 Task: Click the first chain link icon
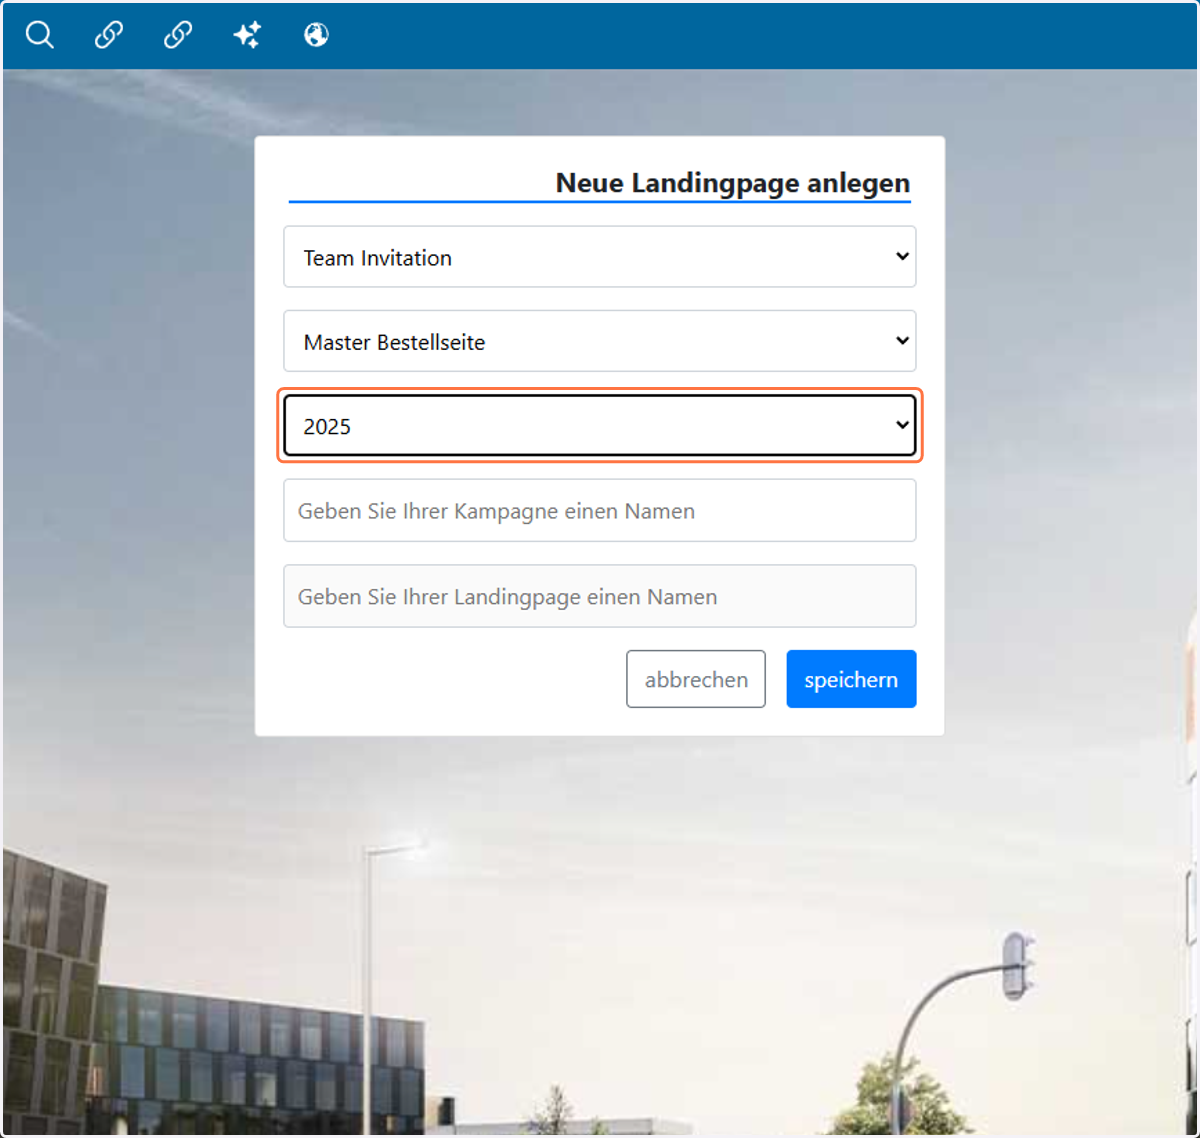point(109,35)
